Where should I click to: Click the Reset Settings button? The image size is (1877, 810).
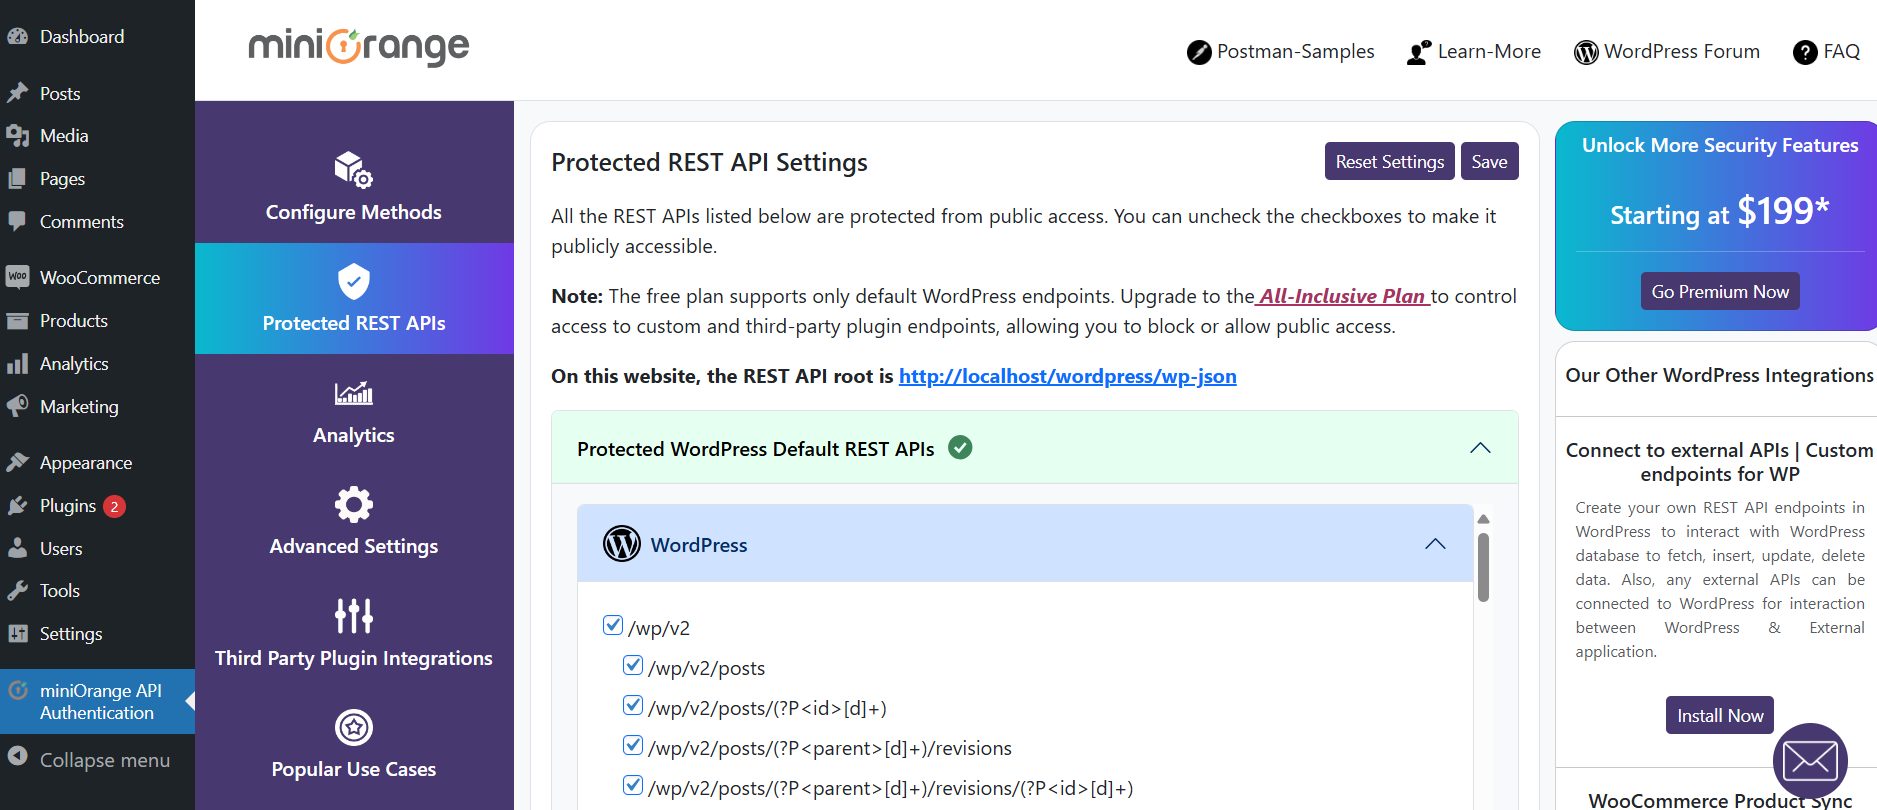coord(1390,161)
